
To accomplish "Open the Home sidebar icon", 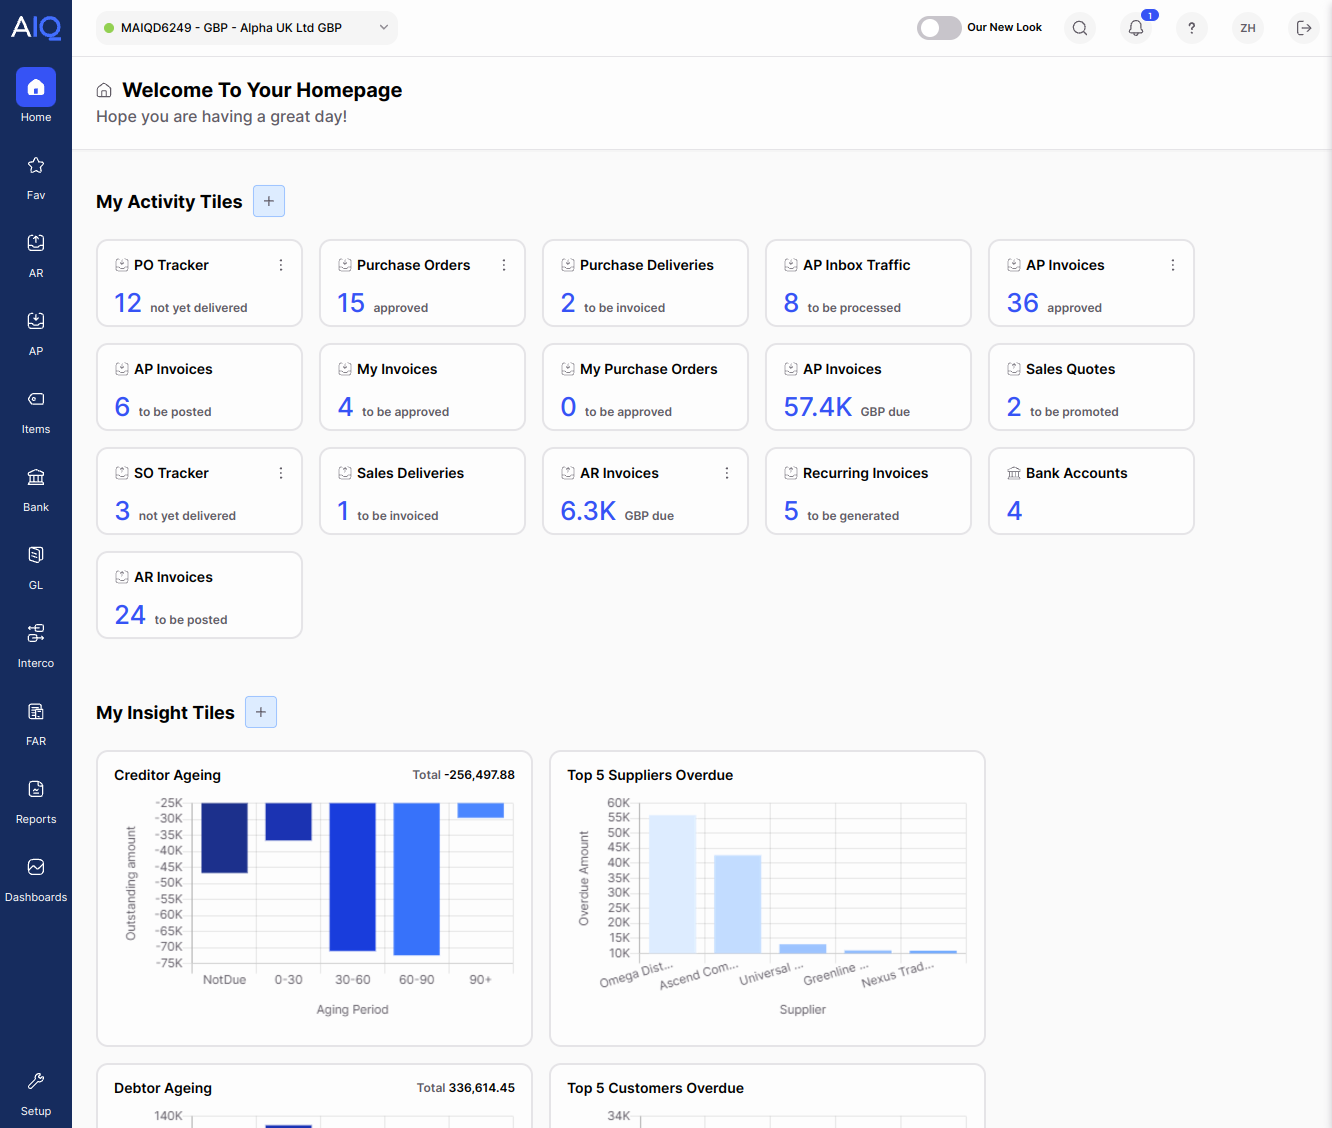I will (x=36, y=87).
